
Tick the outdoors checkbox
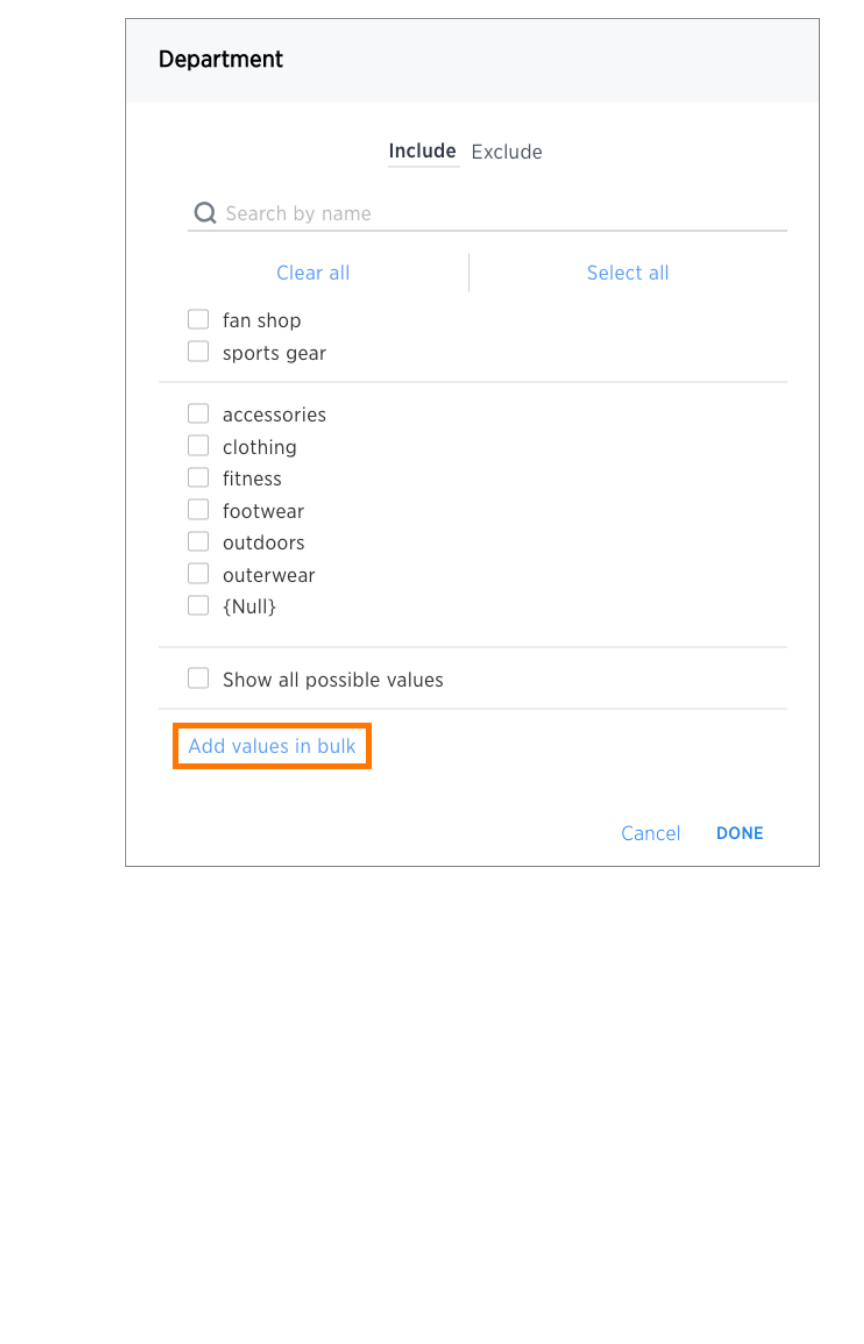[198, 542]
